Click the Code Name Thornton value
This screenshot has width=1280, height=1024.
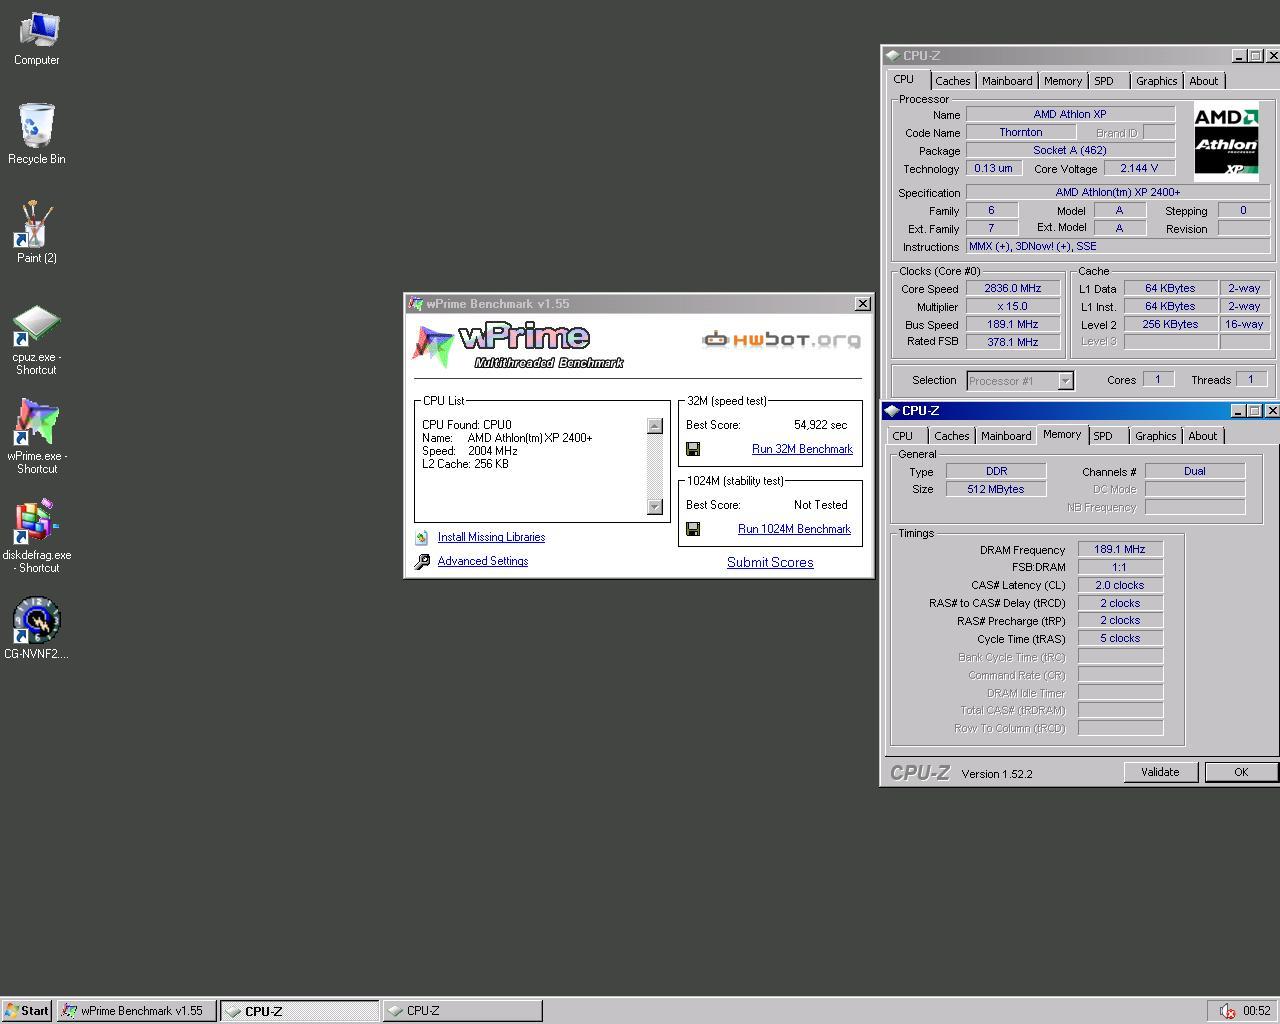point(1021,132)
